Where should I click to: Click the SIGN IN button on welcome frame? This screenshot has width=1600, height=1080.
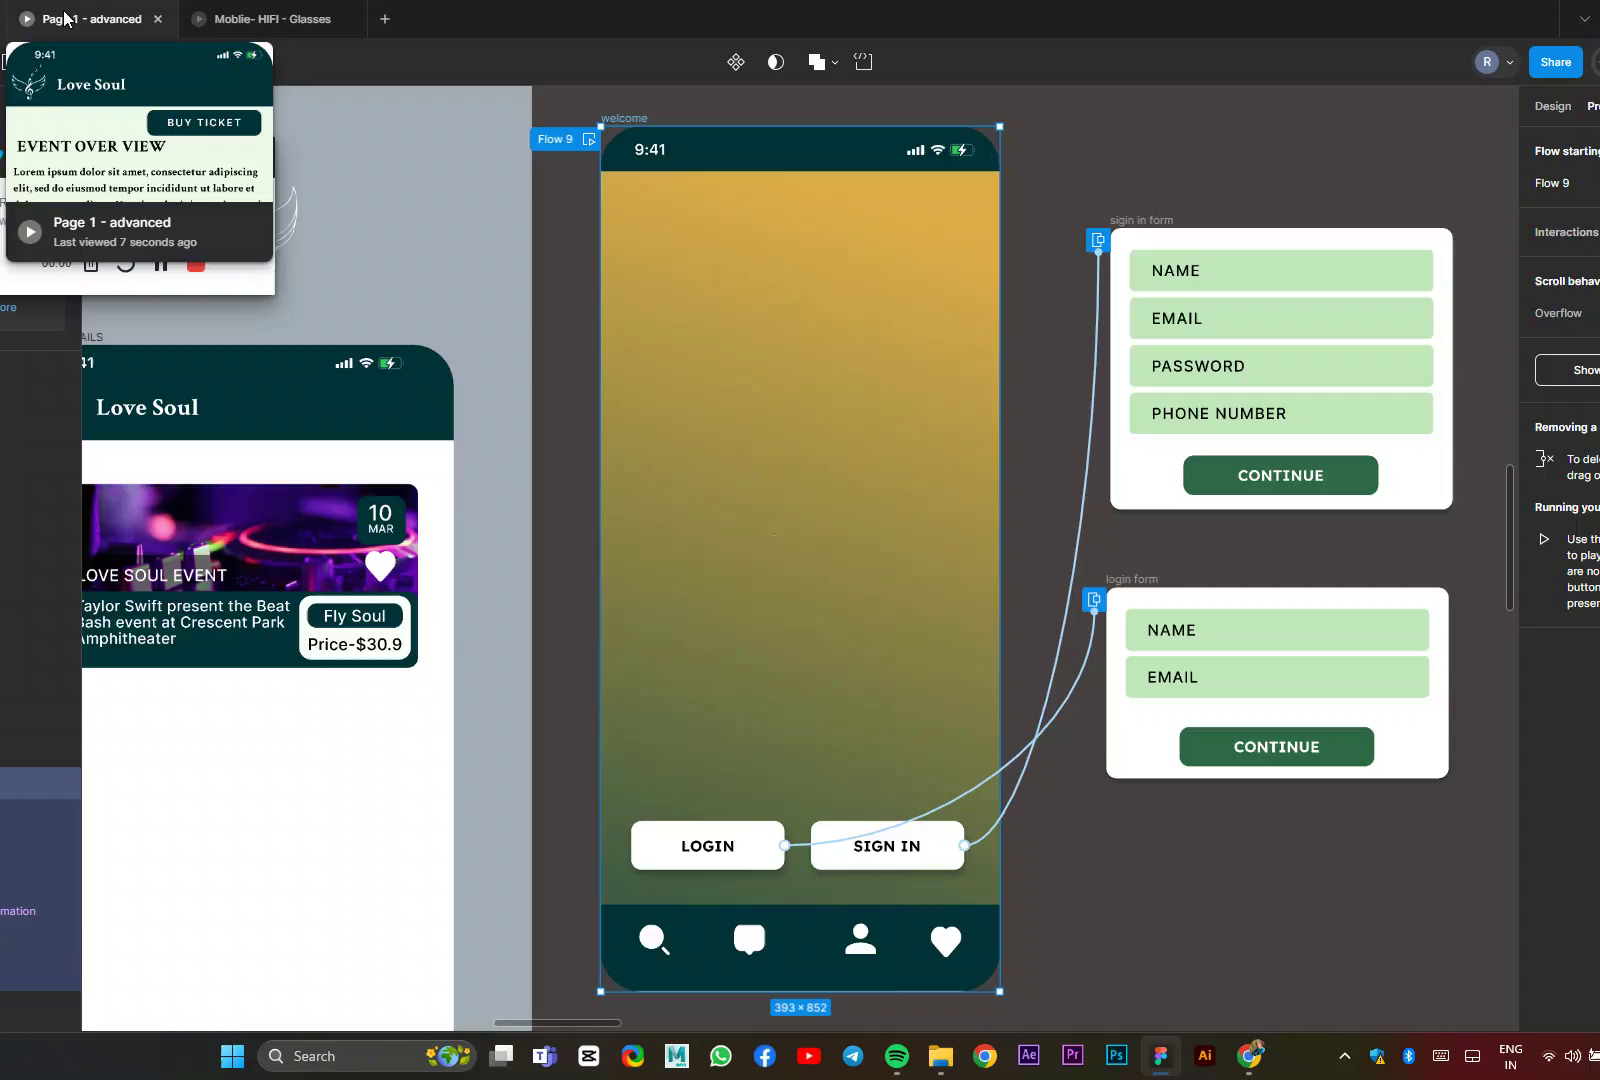tap(887, 846)
